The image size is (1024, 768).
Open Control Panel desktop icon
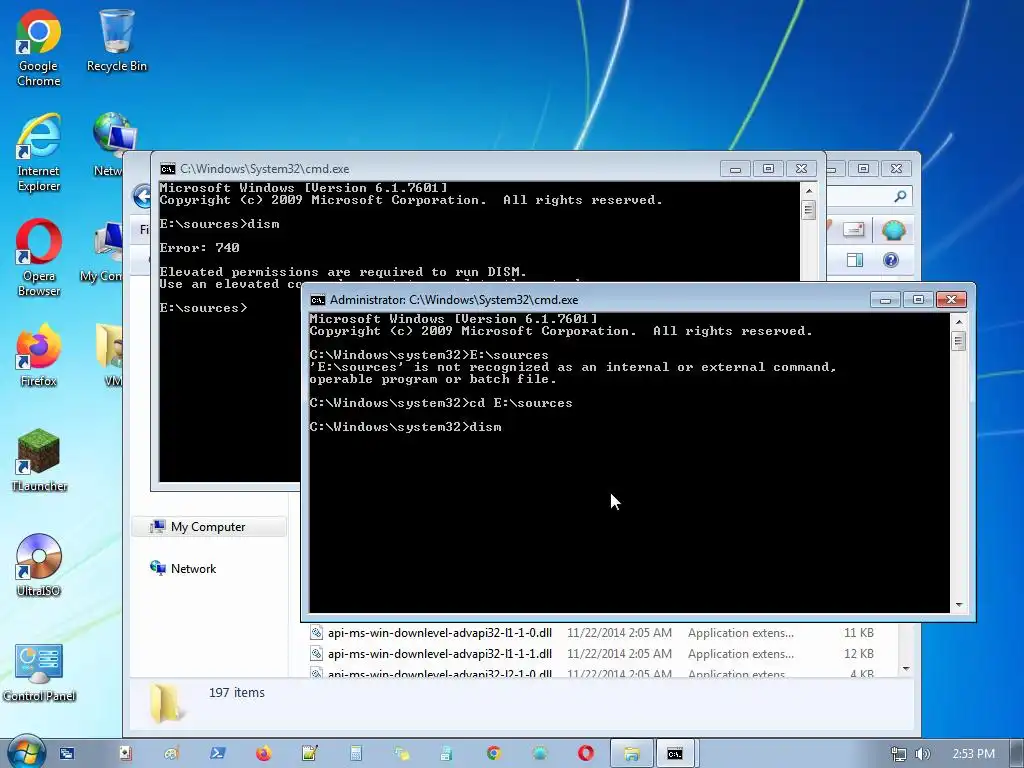point(39,671)
